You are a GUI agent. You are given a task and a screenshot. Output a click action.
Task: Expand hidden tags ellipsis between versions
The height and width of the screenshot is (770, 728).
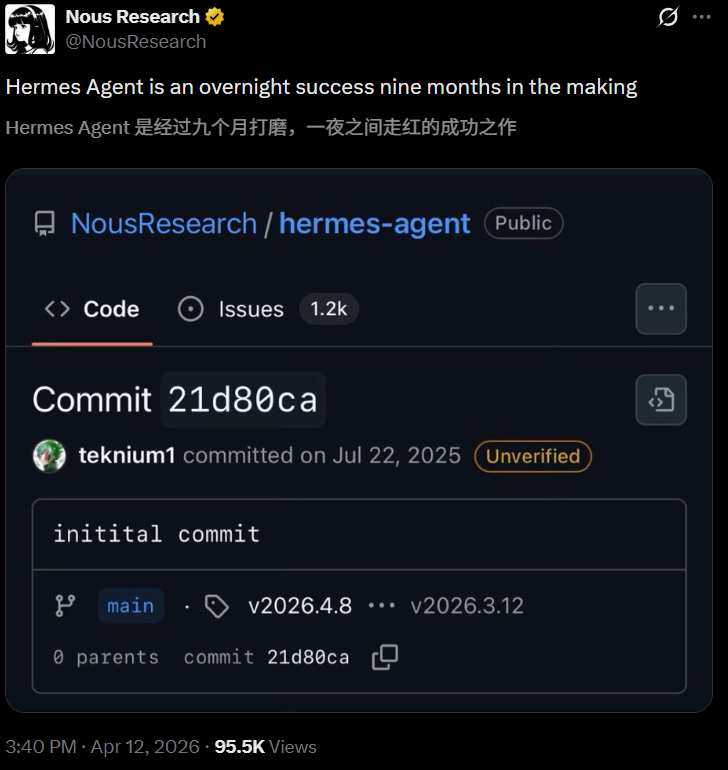(381, 605)
